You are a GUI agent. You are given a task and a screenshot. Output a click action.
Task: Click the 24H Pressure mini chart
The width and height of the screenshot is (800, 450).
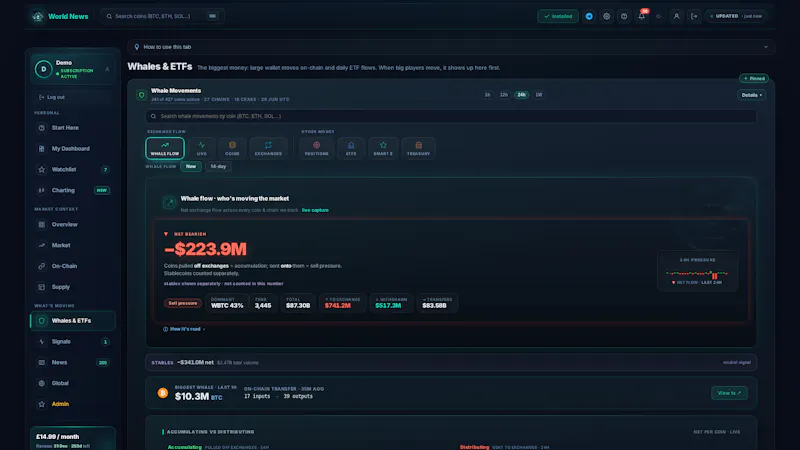coord(697,271)
